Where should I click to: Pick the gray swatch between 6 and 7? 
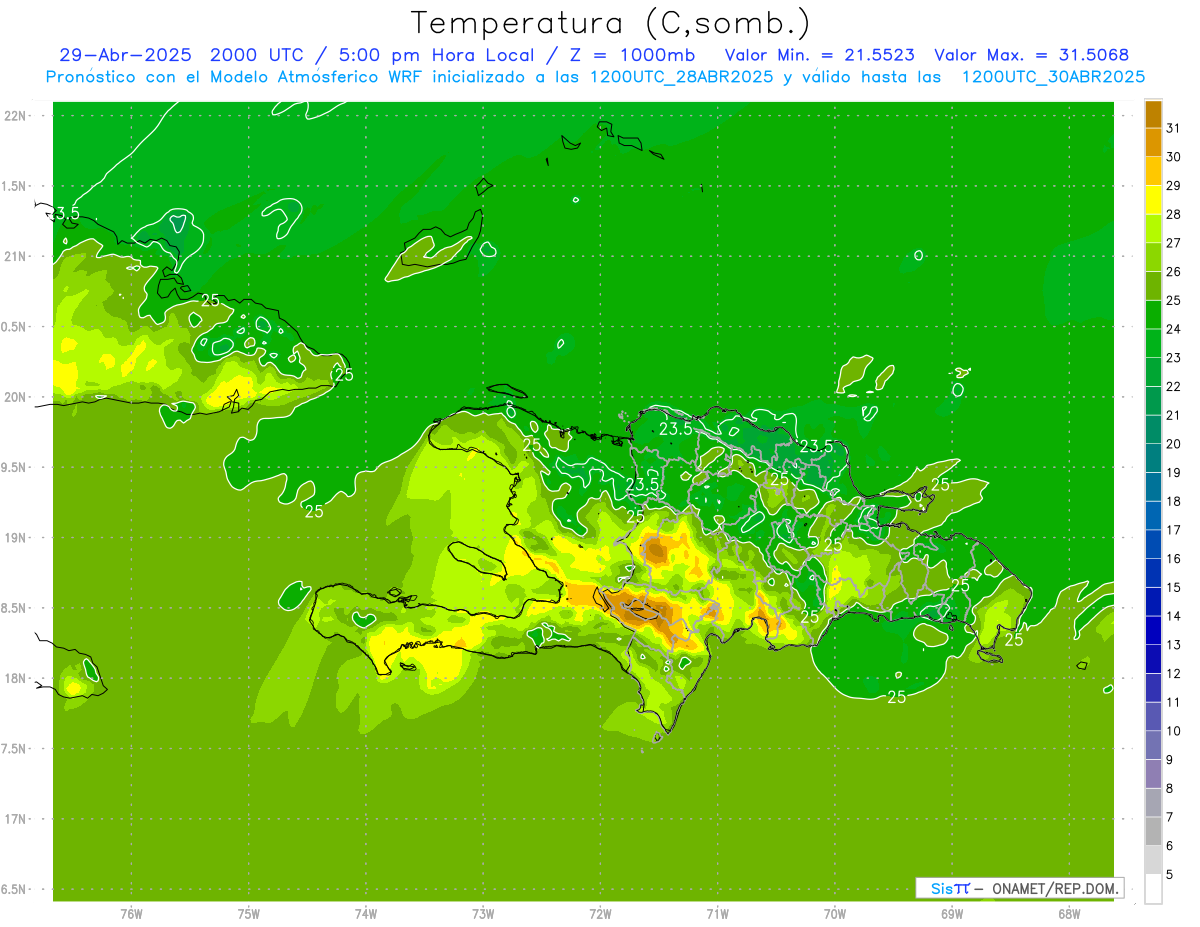(1154, 832)
